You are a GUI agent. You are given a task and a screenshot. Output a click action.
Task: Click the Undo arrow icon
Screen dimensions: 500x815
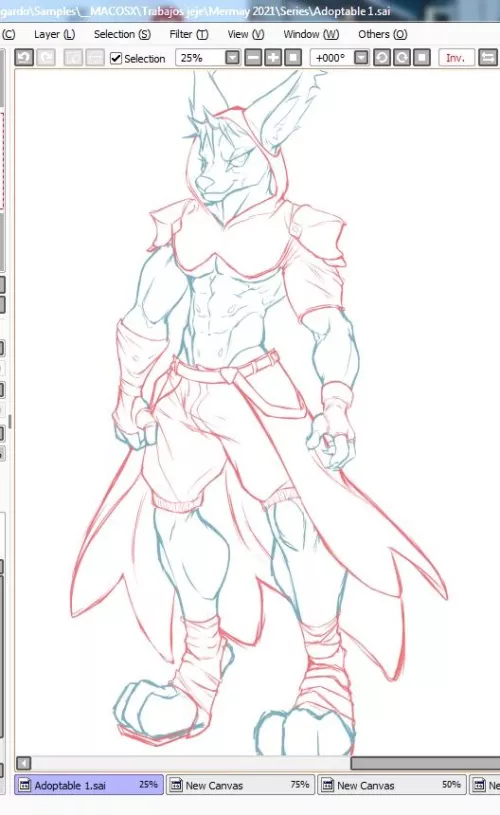(24, 57)
